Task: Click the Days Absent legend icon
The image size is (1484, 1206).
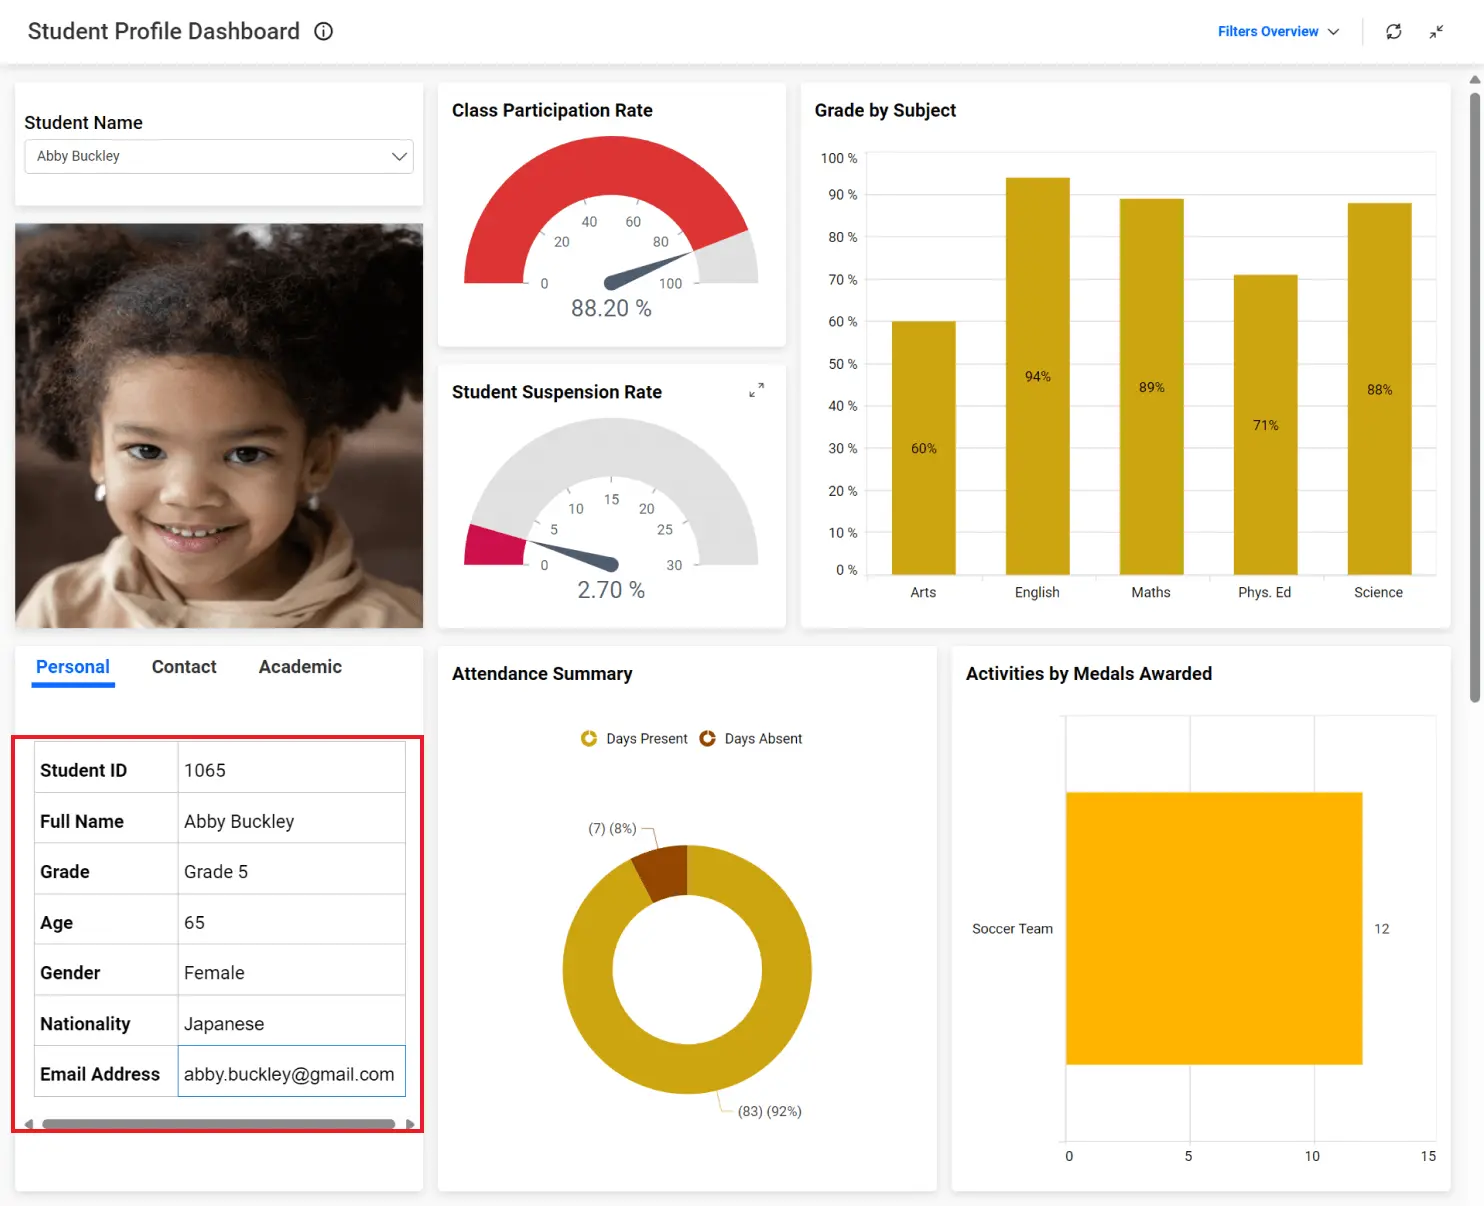Action: click(x=707, y=738)
